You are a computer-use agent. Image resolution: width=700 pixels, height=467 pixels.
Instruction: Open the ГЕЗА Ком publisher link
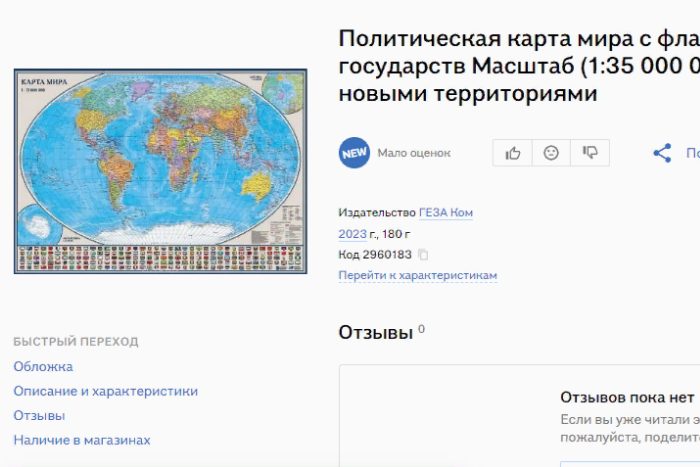pyautogui.click(x=446, y=212)
